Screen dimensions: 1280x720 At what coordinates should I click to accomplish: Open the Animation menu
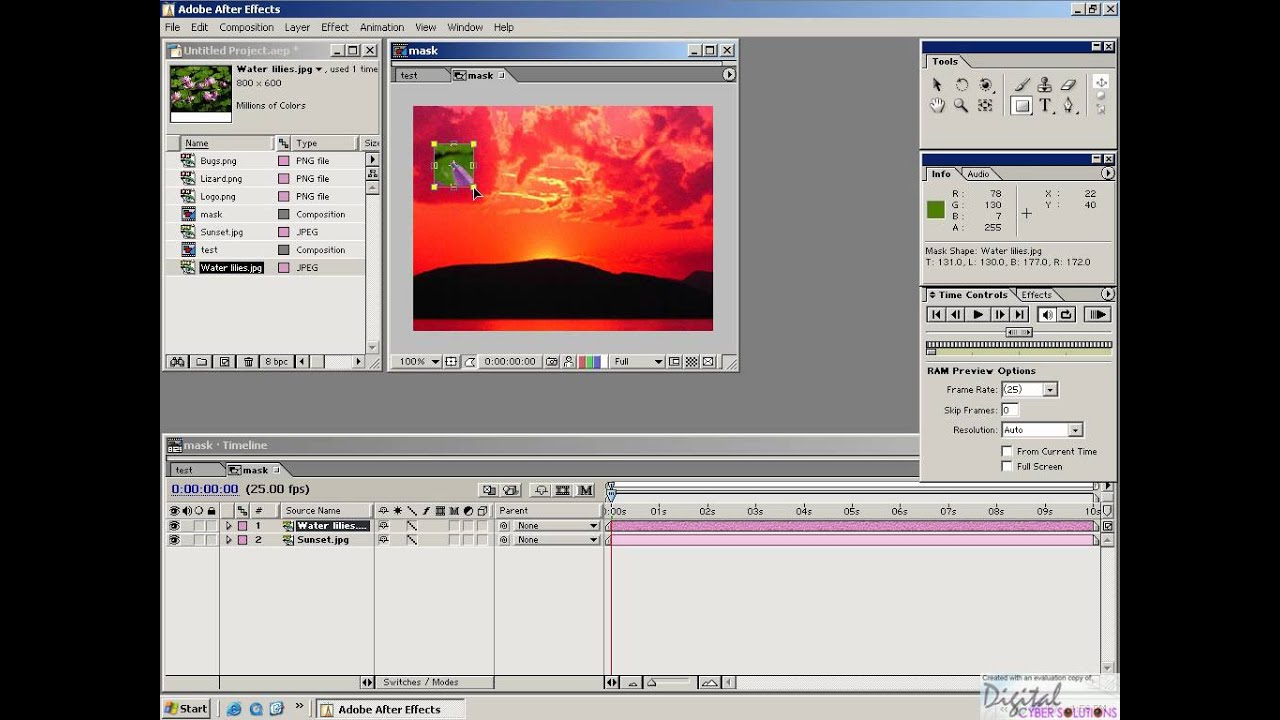(x=382, y=27)
